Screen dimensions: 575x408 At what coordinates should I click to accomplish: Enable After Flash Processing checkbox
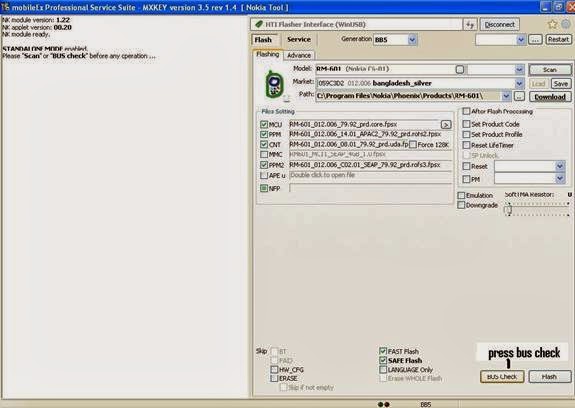click(x=466, y=111)
